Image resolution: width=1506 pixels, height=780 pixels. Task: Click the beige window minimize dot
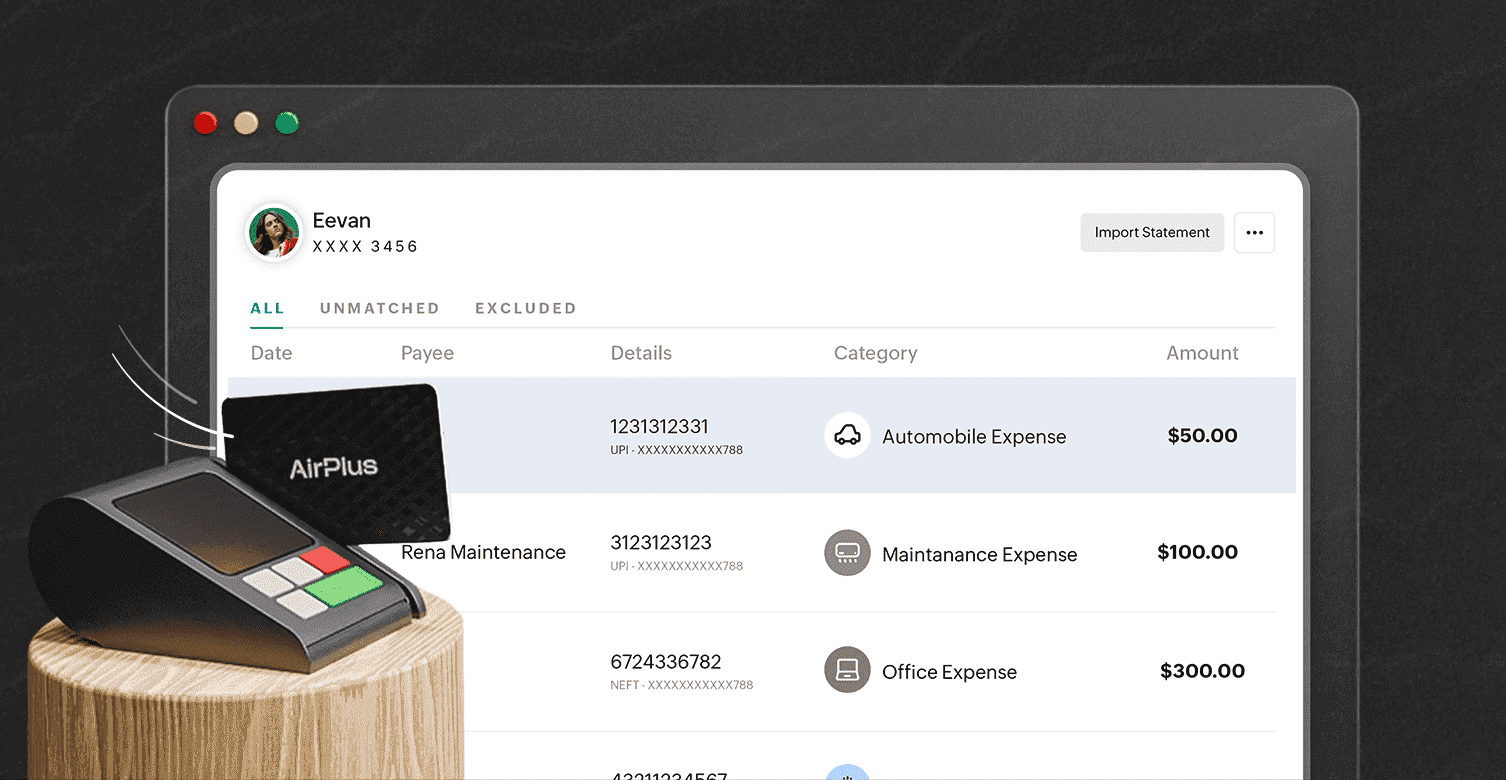tap(246, 123)
